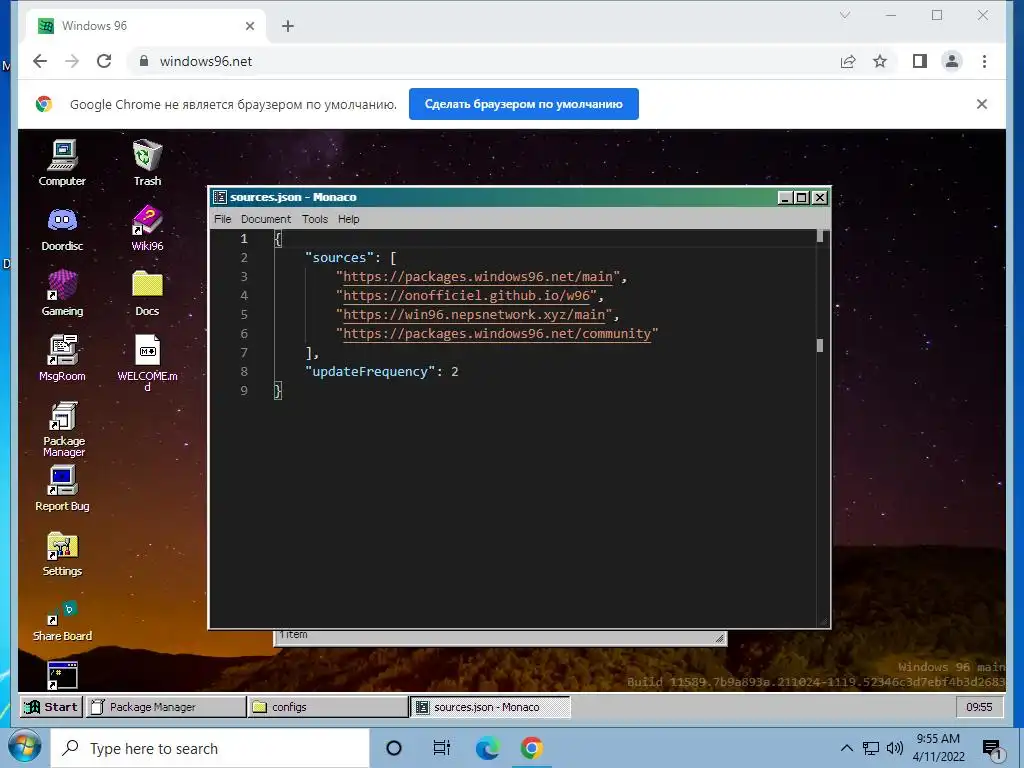The height and width of the screenshot is (768, 1024).
Task: Dismiss the Chrome default browser infobar
Action: pyautogui.click(x=982, y=104)
